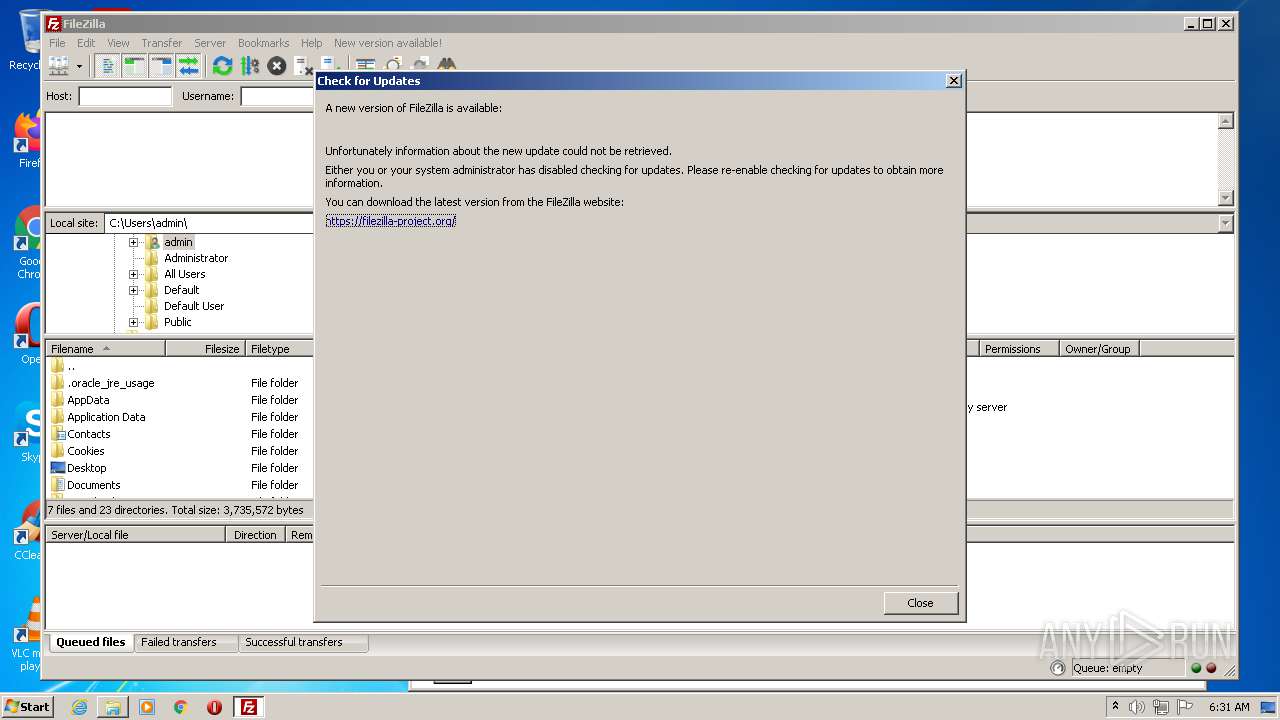Click the Direction queue column header
Image resolution: width=1280 pixels, height=720 pixels.
(255, 535)
